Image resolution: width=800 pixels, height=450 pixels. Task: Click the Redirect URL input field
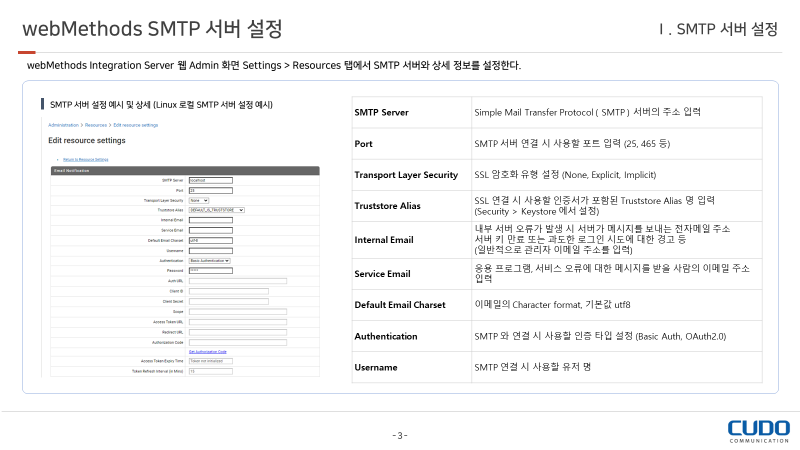(237, 331)
